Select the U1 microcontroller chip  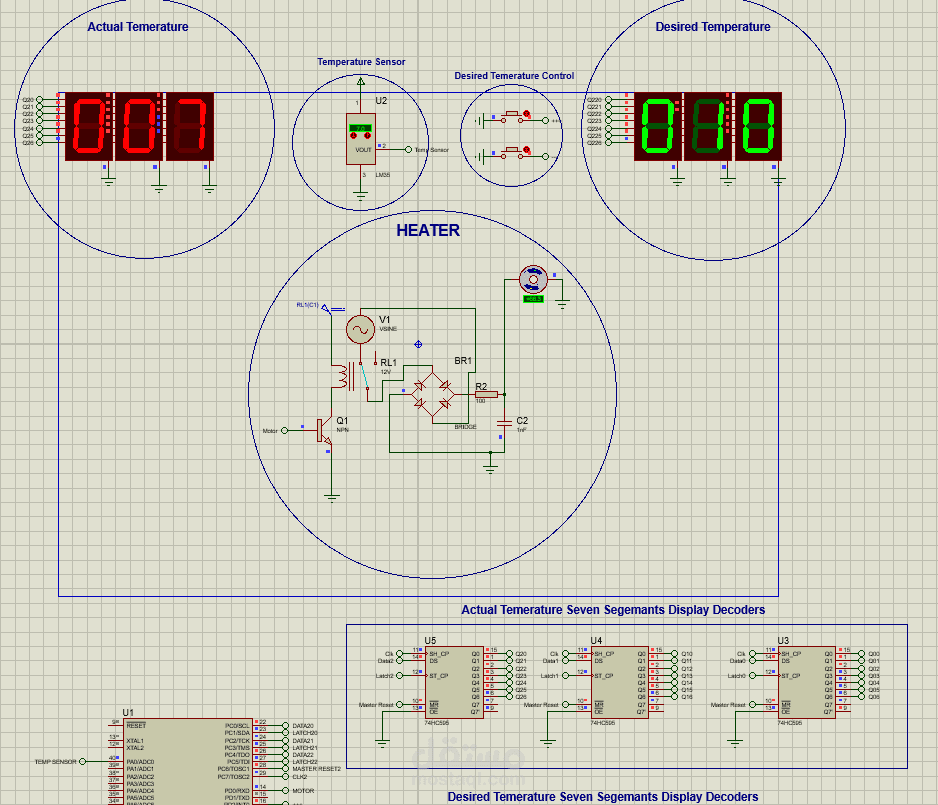tap(188, 761)
